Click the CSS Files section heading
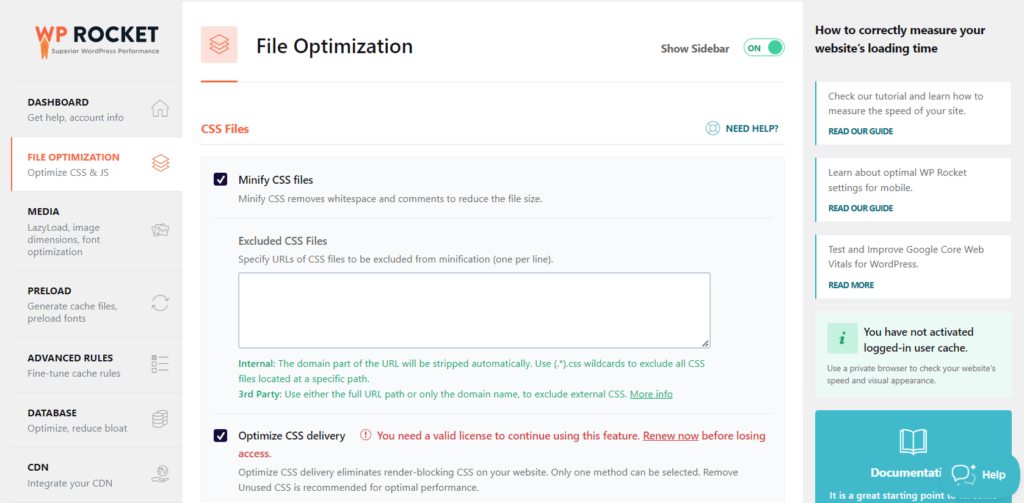The width and height of the screenshot is (1024, 503). (x=225, y=129)
